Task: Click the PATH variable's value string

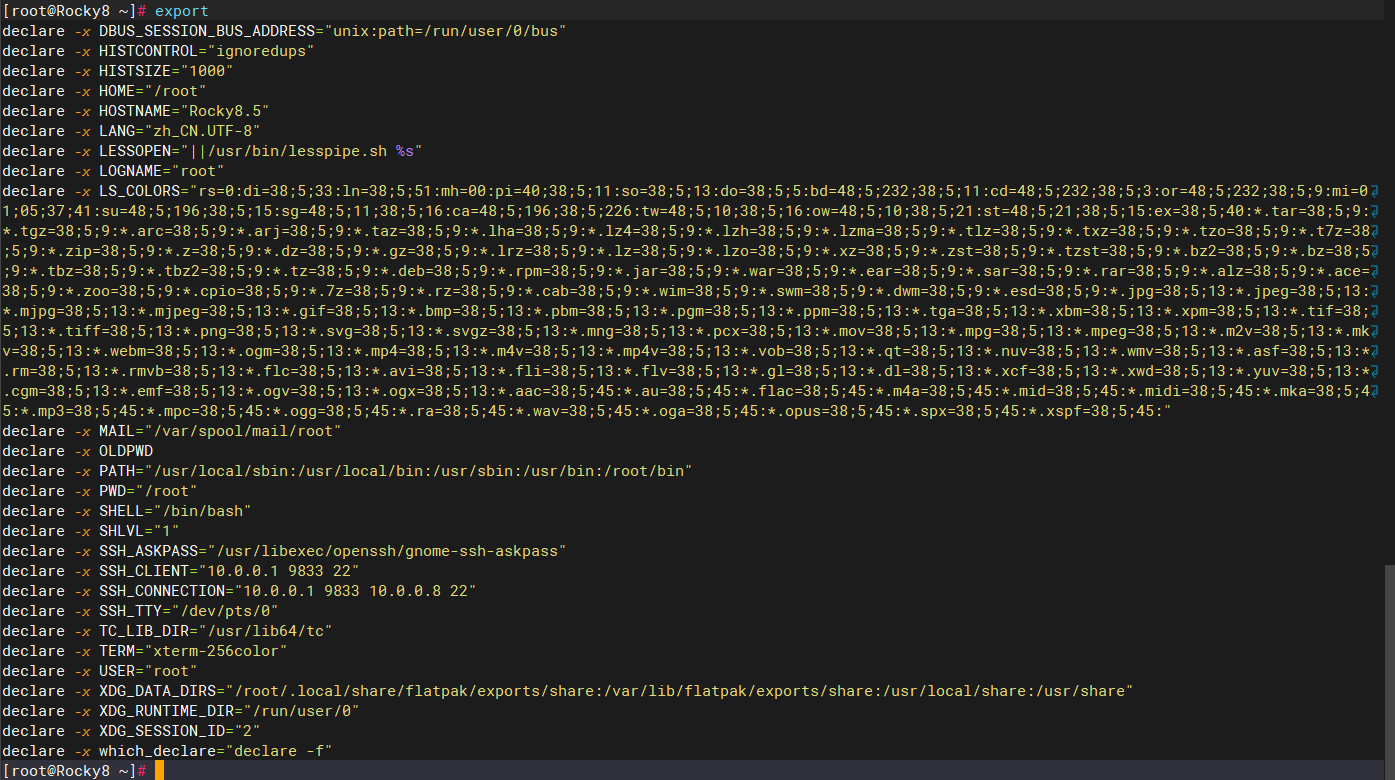Action: click(x=418, y=471)
